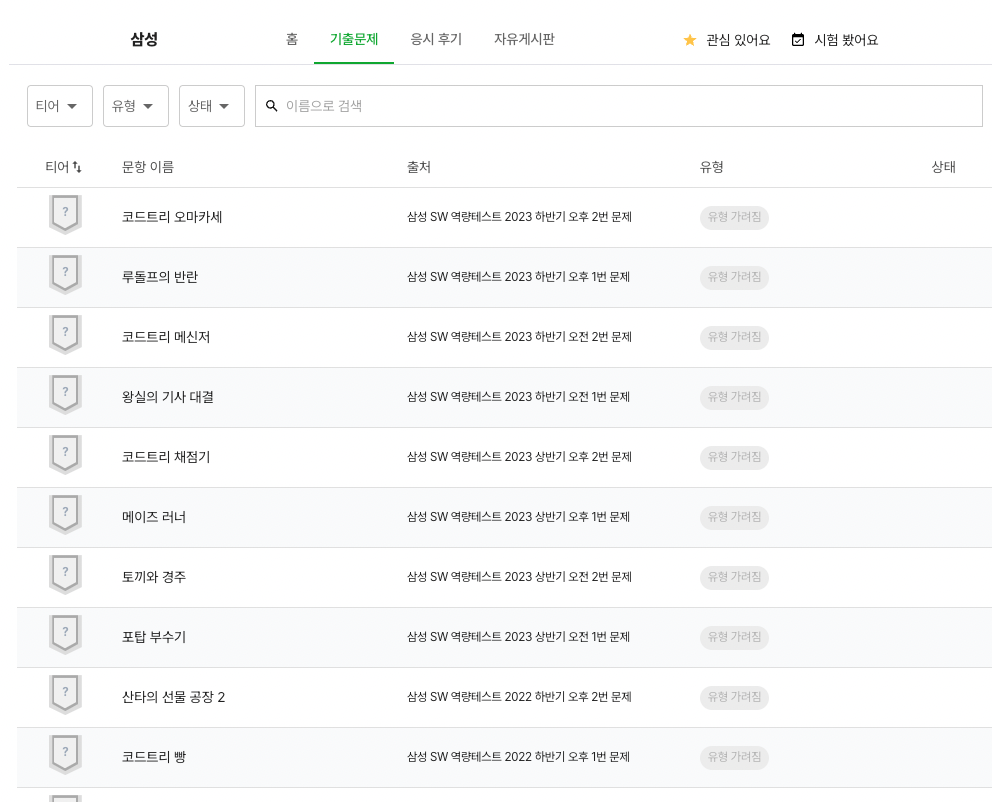Screen dimensions: 992x802
Task: Open the 유형 filter dropdown
Action: point(136,106)
